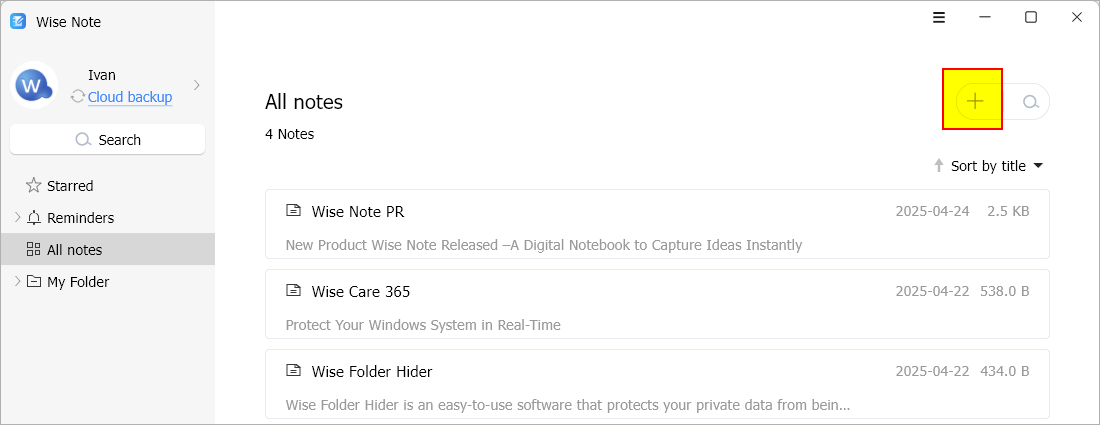Click the plus icon to add note
Image resolution: width=1100 pixels, height=425 pixels.
(x=974, y=101)
